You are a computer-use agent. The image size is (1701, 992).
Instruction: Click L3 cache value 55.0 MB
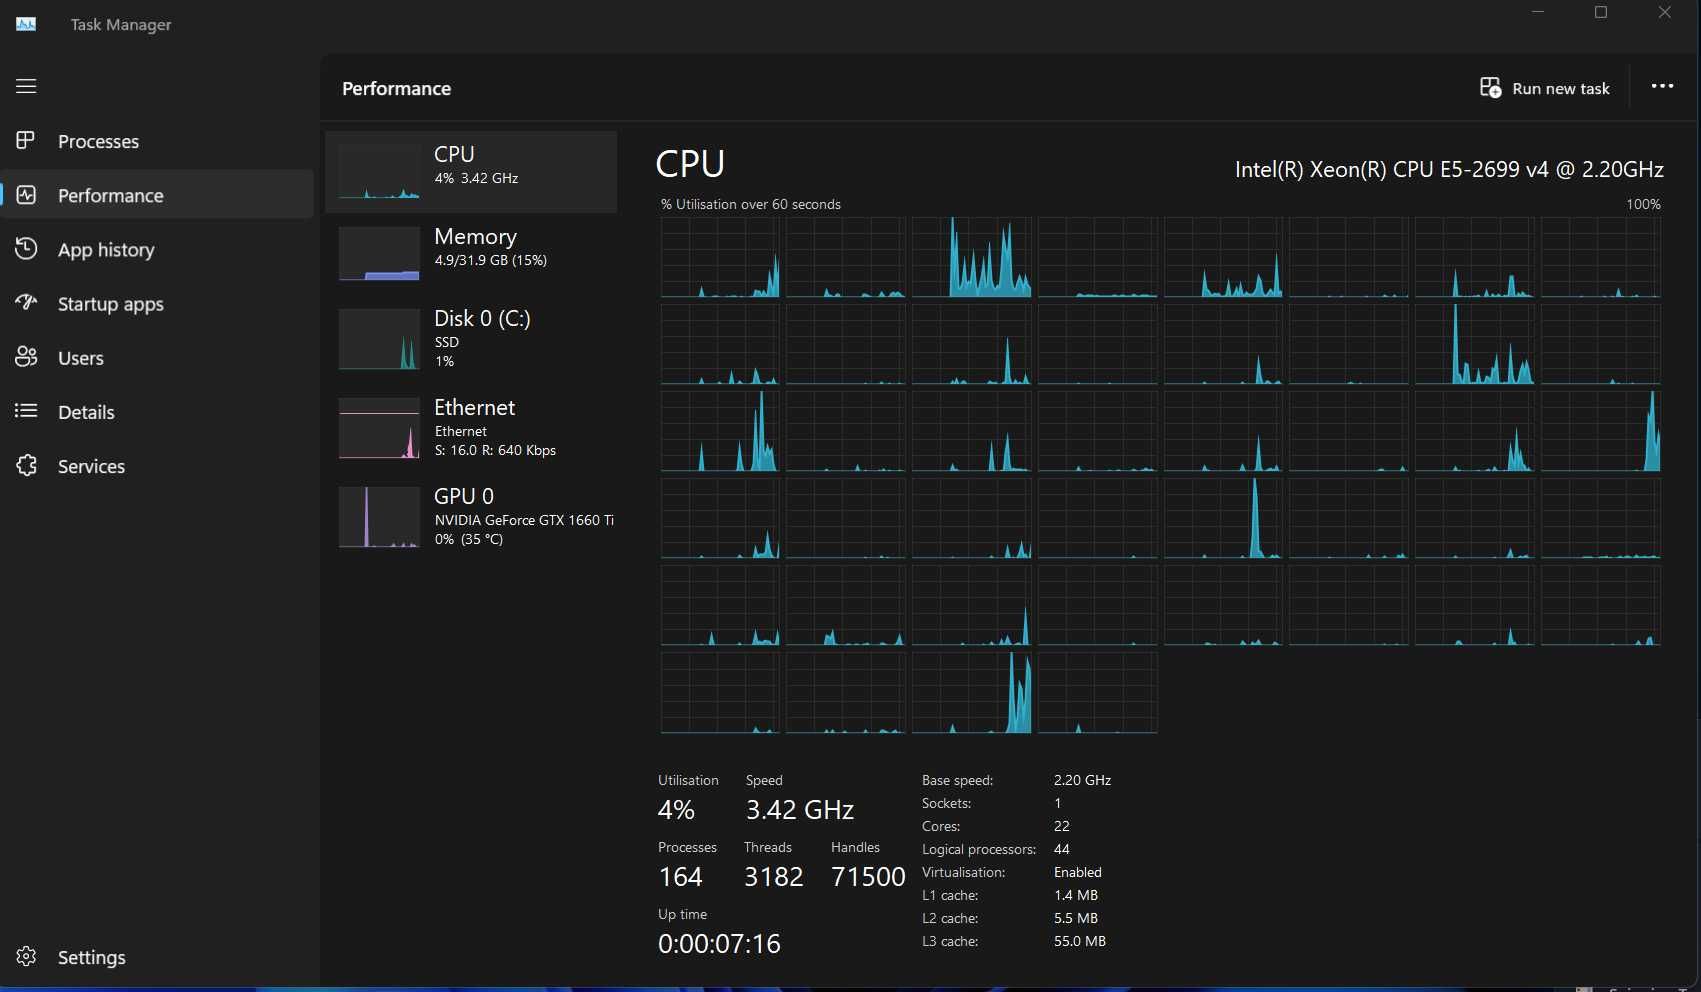coord(1080,941)
